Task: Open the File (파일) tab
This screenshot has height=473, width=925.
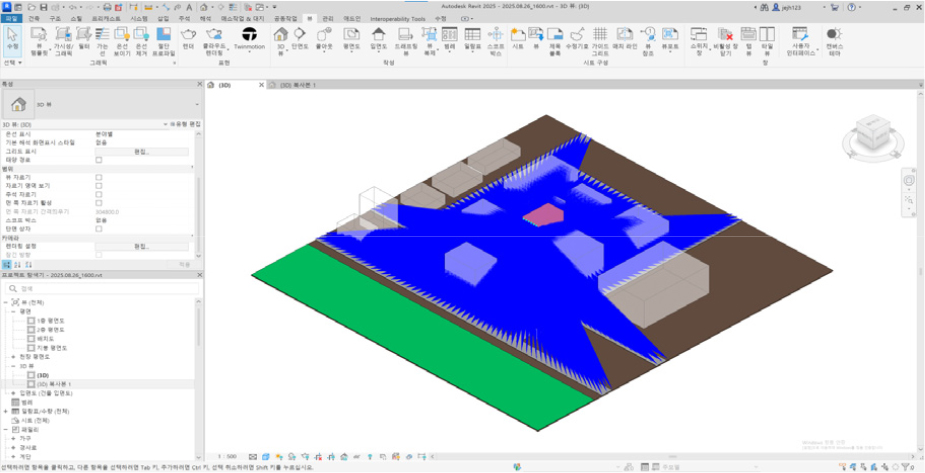Action: pos(12,19)
